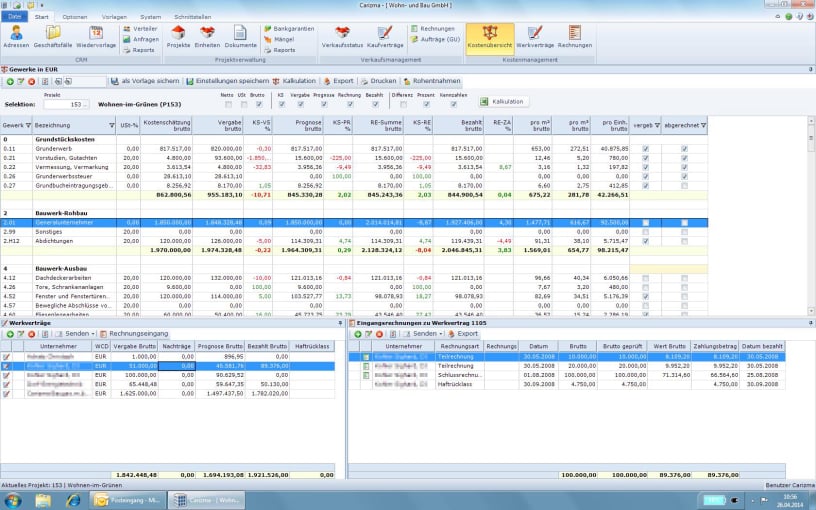Image resolution: width=816 pixels, height=510 pixels.
Task: Open the Bezeichnung column filter
Action: (x=113, y=126)
